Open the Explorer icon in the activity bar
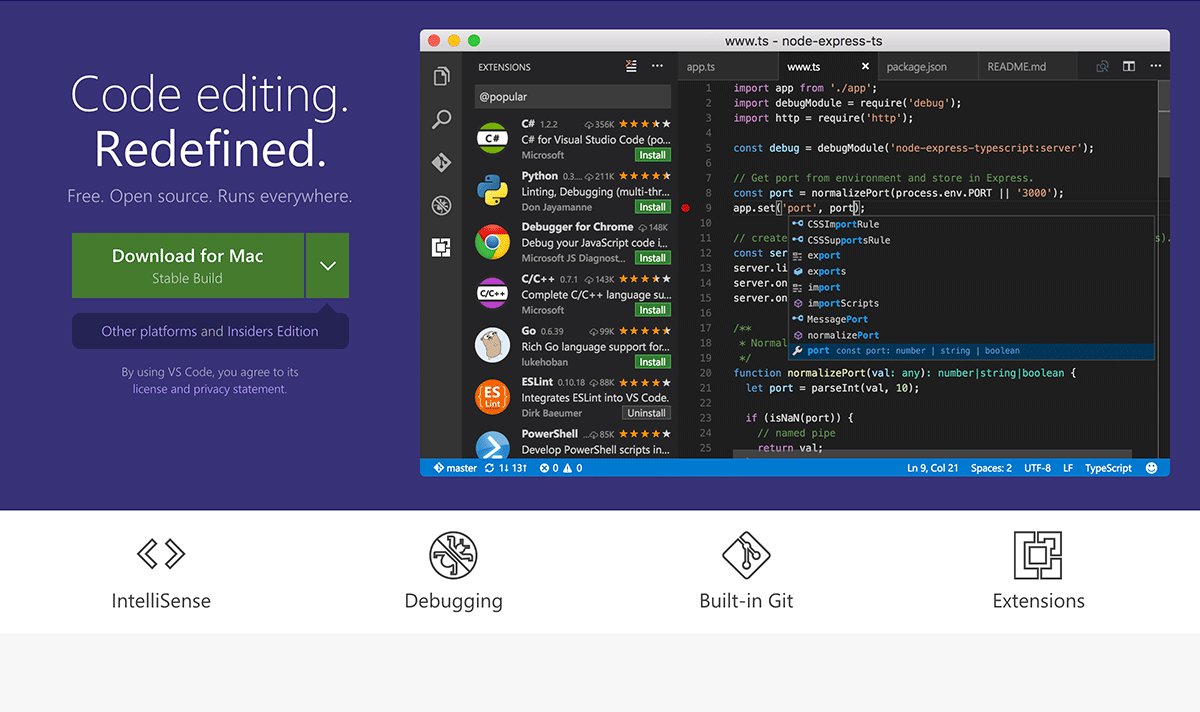Image resolution: width=1200 pixels, height=712 pixels. pos(441,75)
